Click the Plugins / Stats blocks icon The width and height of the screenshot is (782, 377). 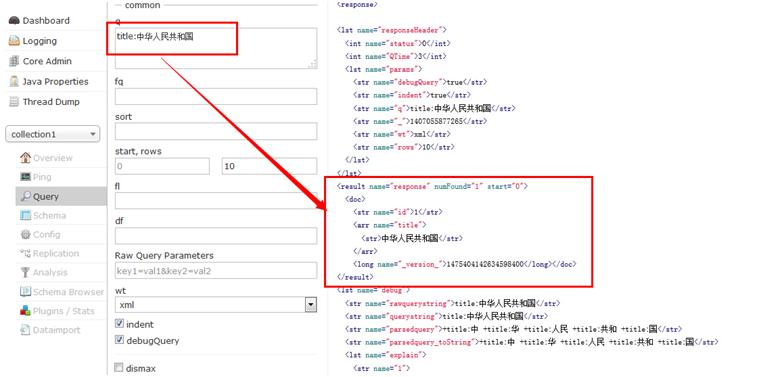(25, 311)
